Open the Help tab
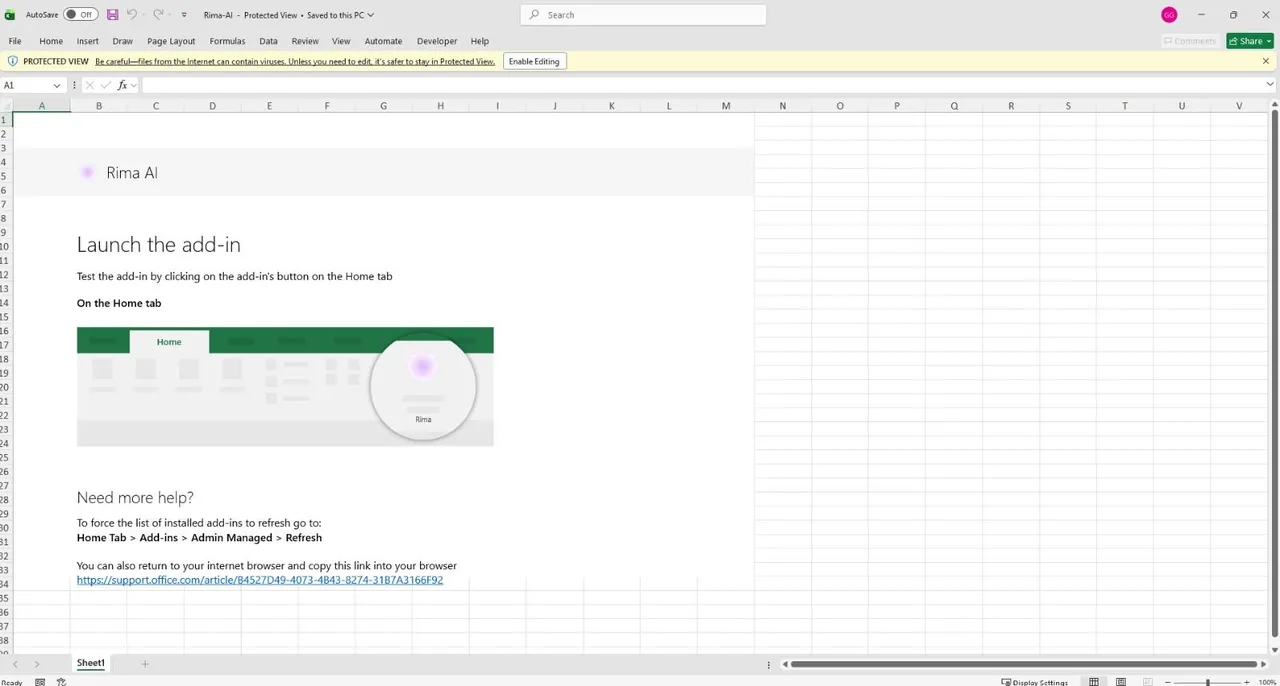 tap(480, 41)
